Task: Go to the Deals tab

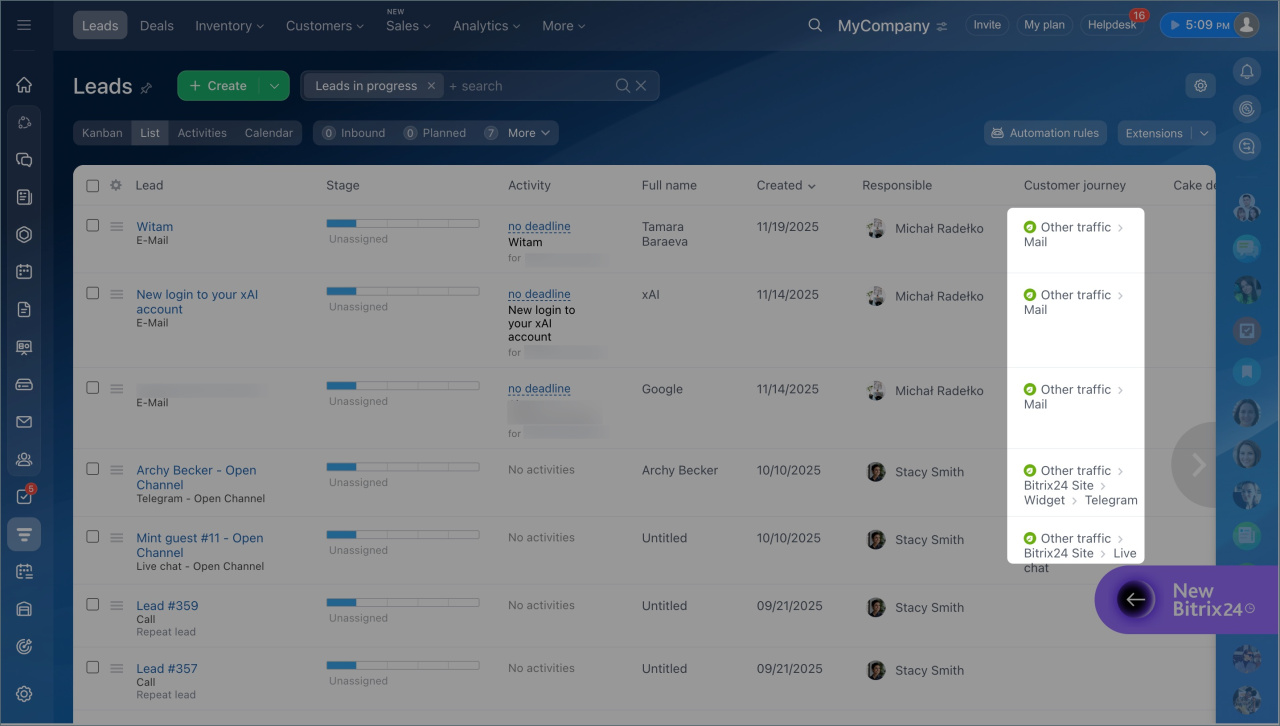Action: pyautogui.click(x=156, y=26)
